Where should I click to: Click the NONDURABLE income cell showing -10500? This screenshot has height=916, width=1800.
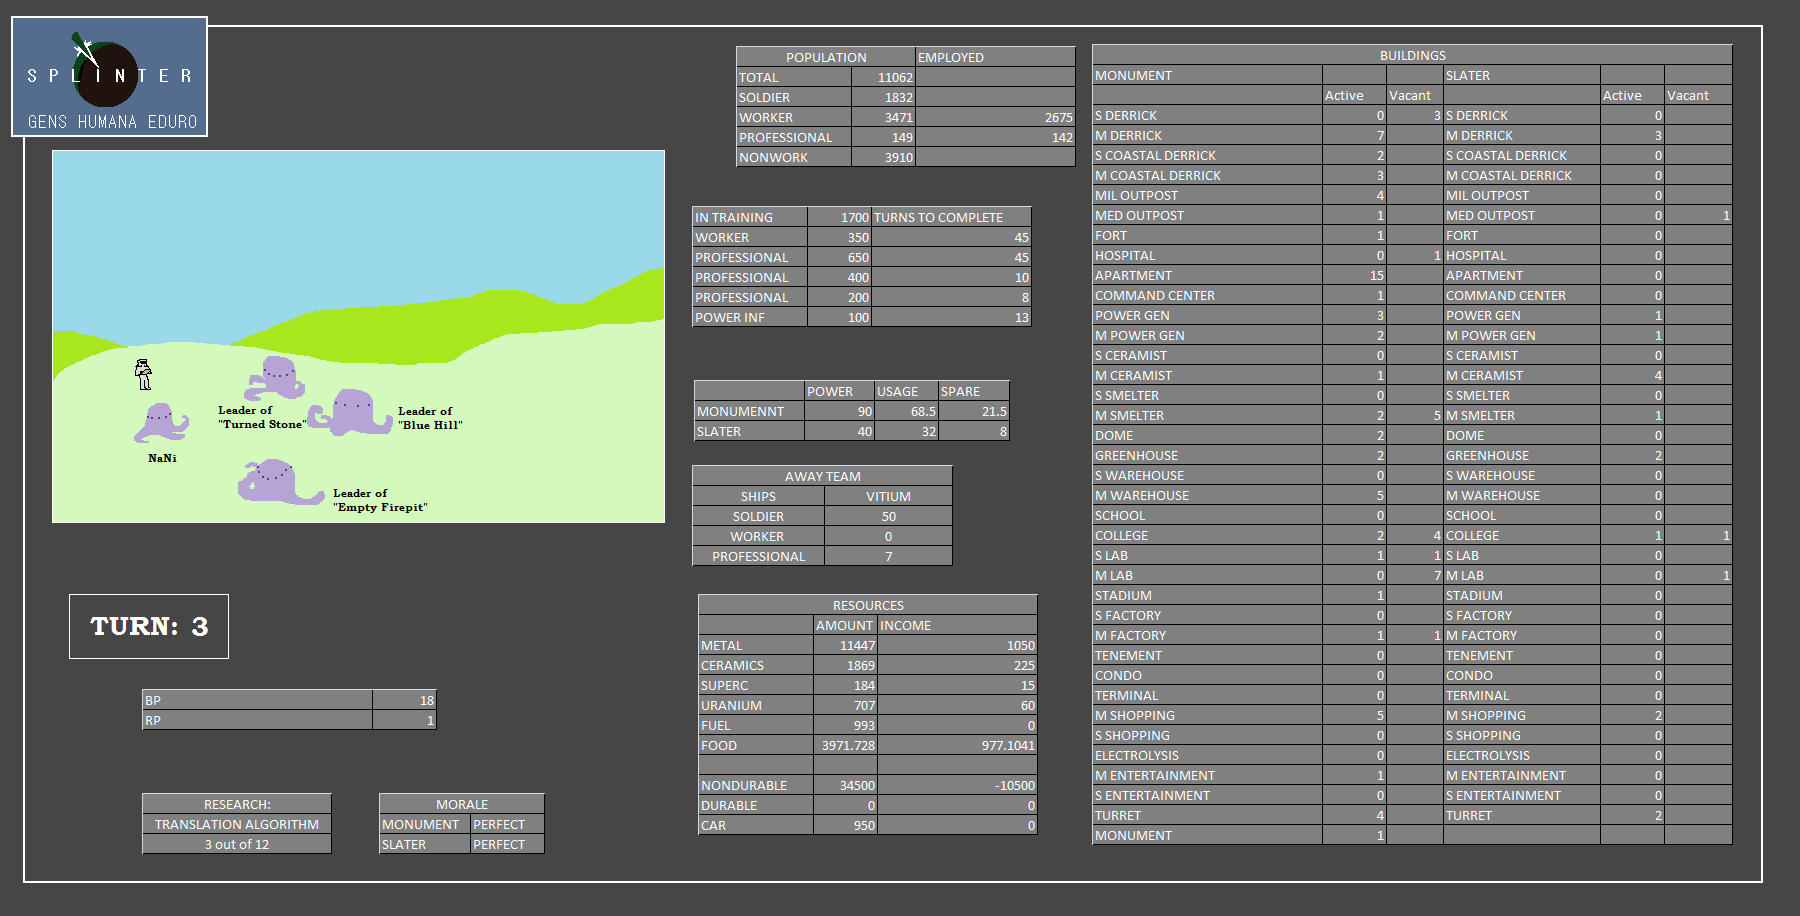point(957,785)
